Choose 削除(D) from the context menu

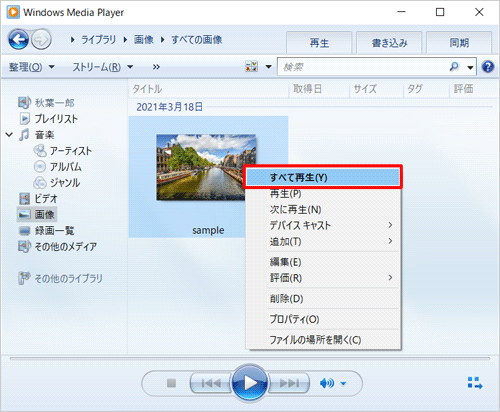pos(323,299)
